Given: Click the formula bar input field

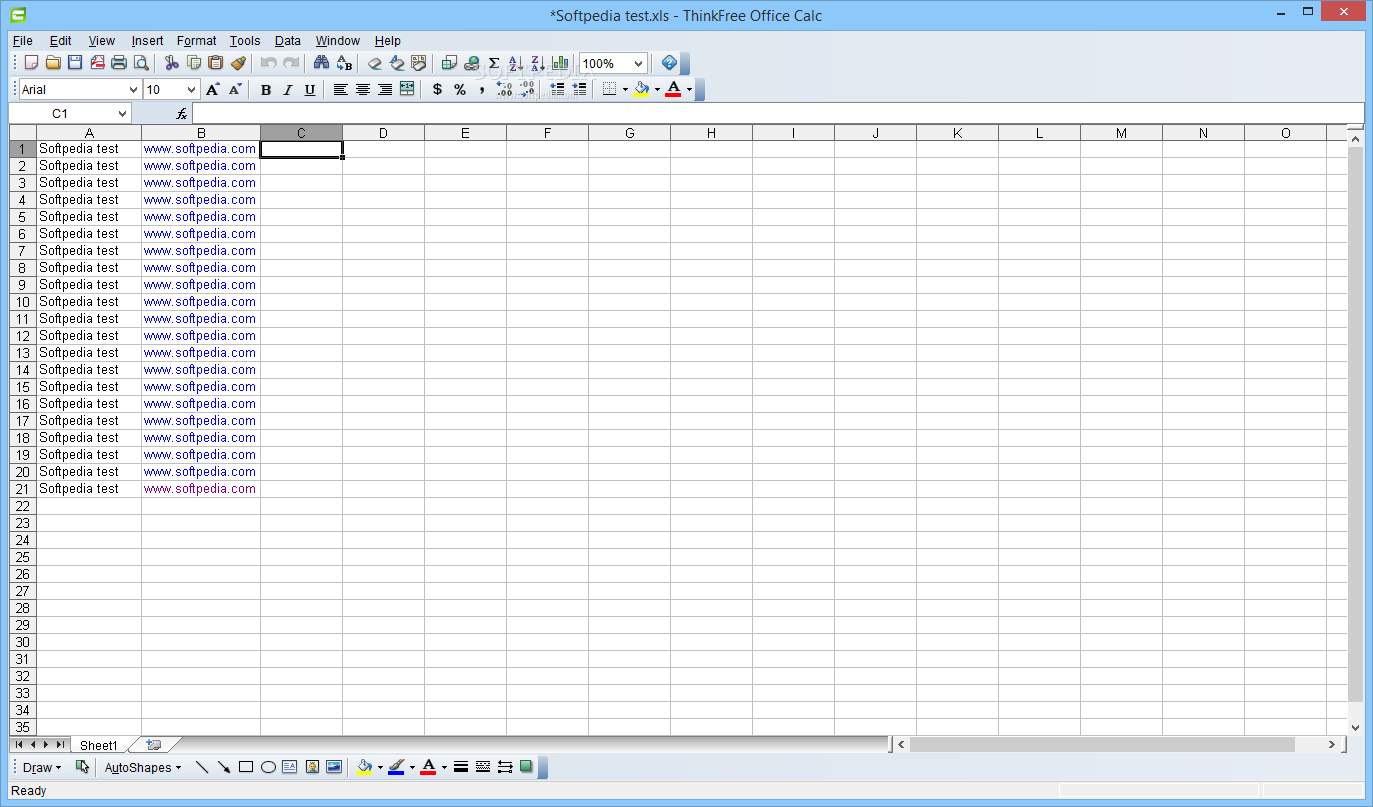Looking at the screenshot, I should pyautogui.click(x=777, y=114).
